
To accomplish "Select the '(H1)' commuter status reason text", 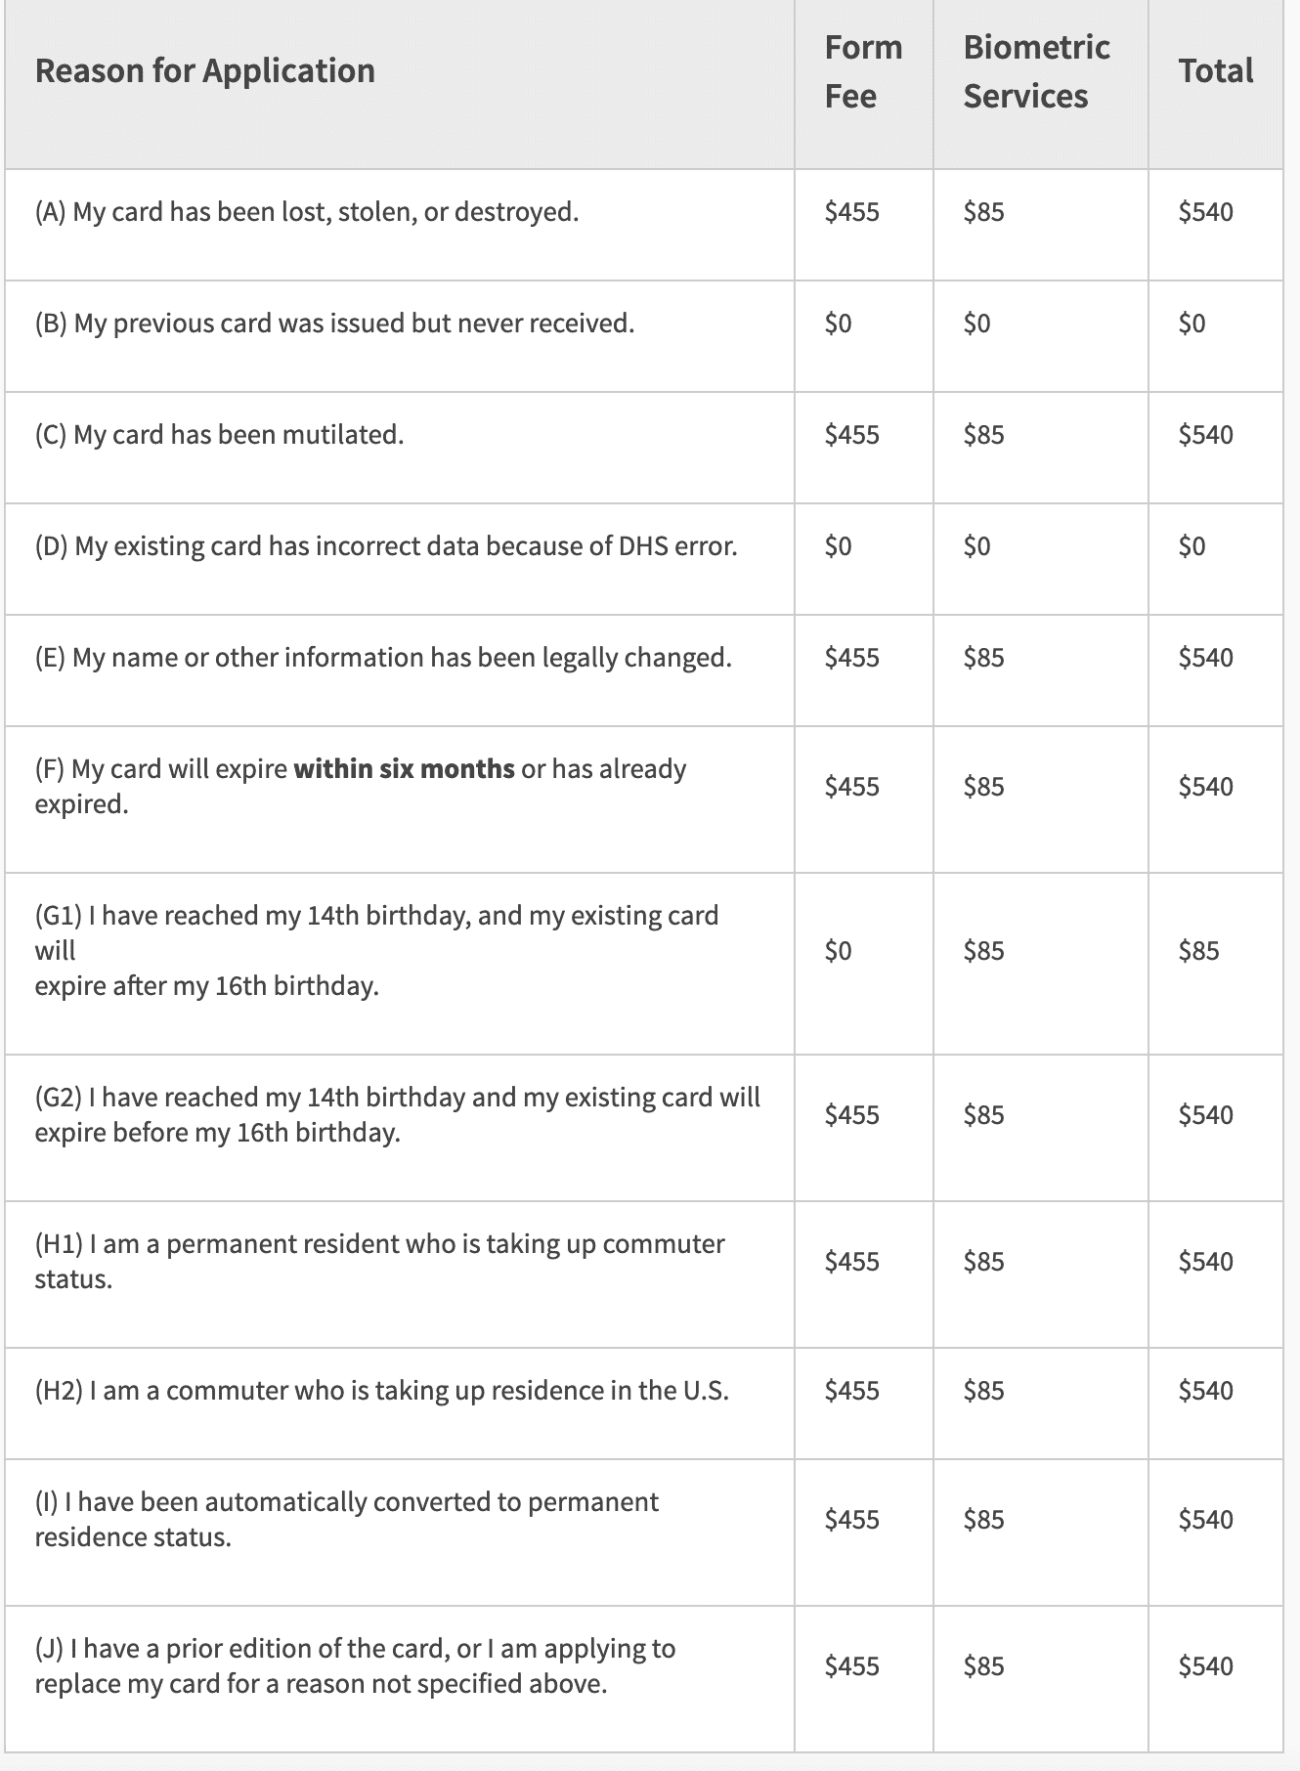I will [x=379, y=1245].
